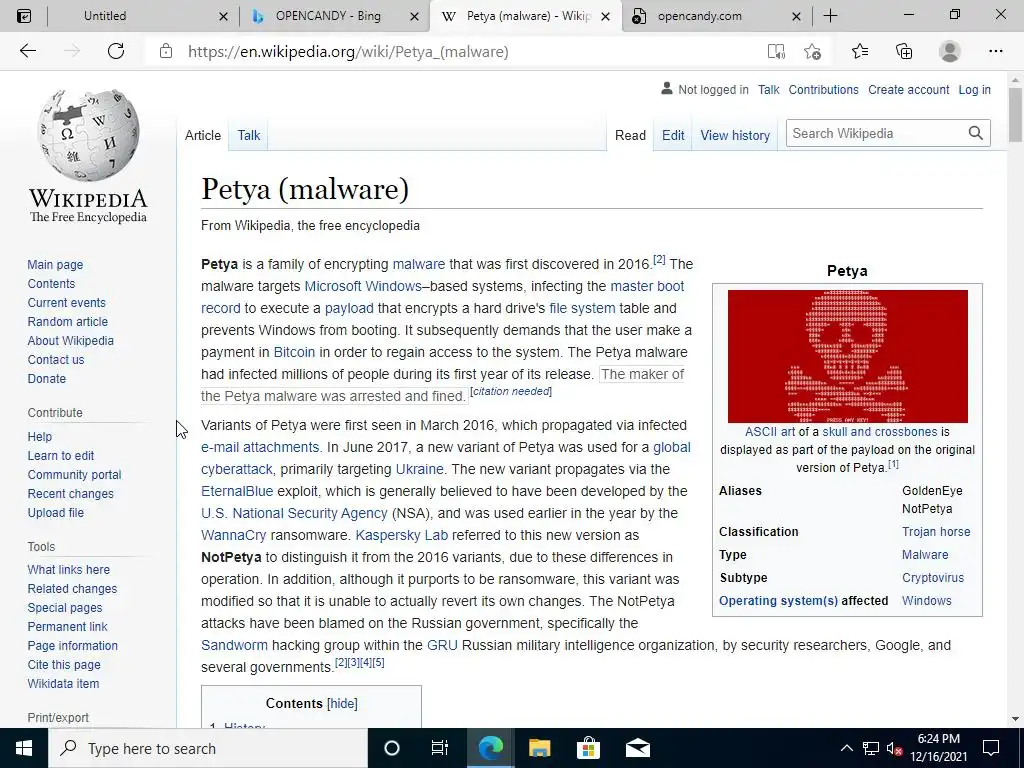This screenshot has height=768, width=1024.
Task: Click the Log in link
Action: 974,89
